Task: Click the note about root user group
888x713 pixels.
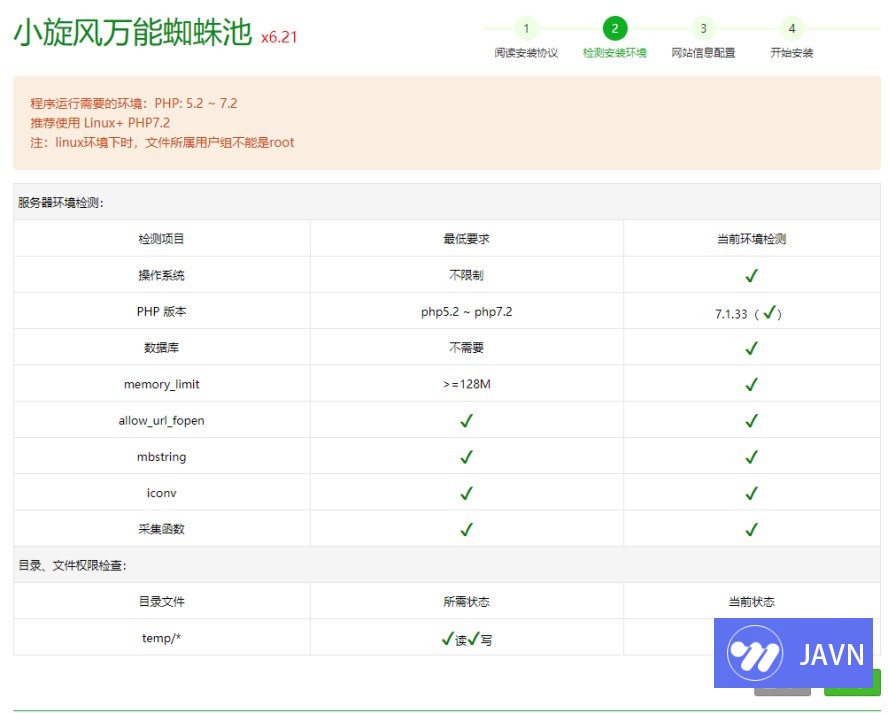Action: click(162, 143)
